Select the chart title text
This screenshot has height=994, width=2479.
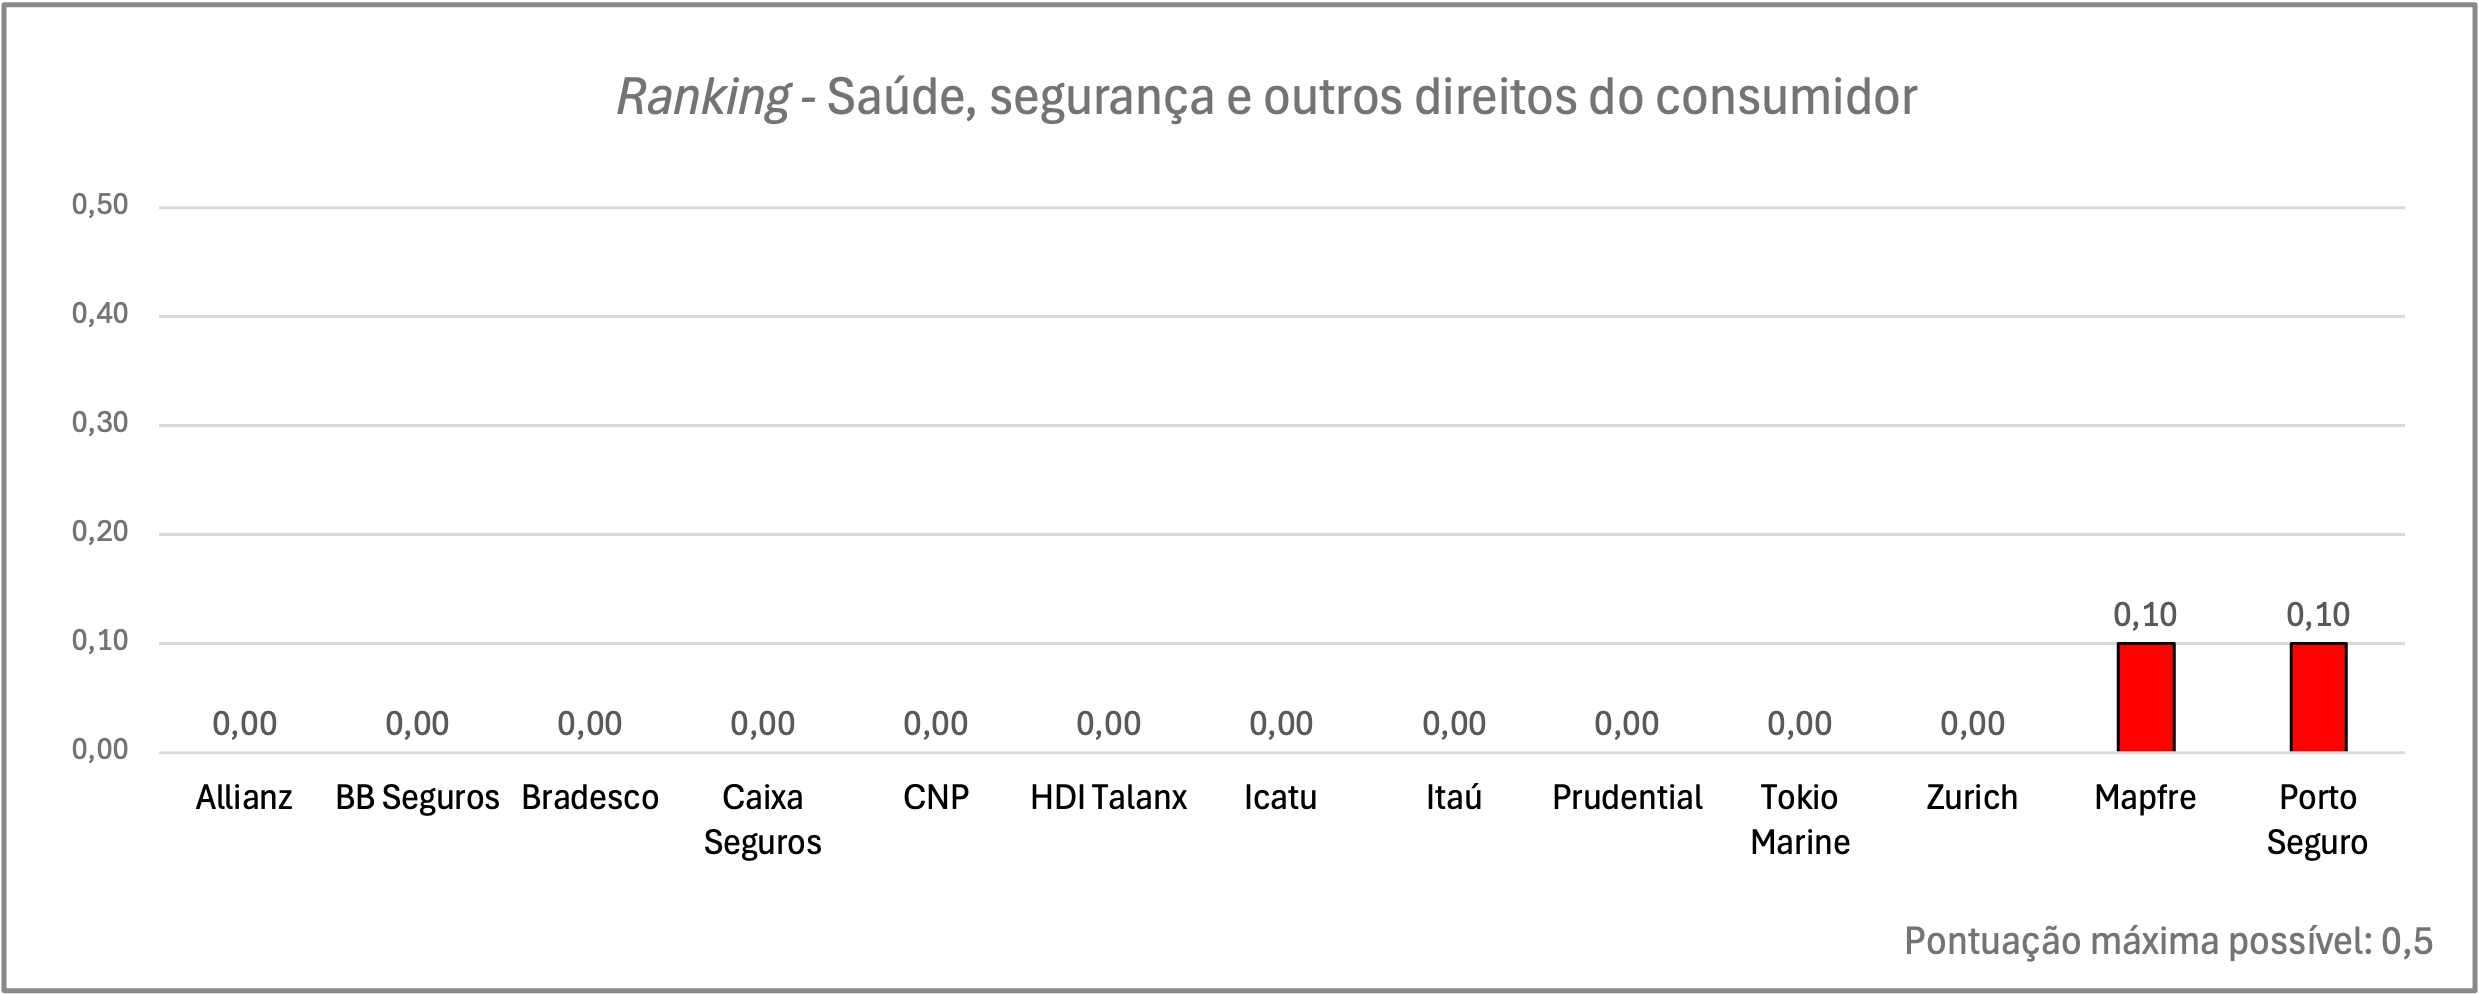pos(1266,98)
